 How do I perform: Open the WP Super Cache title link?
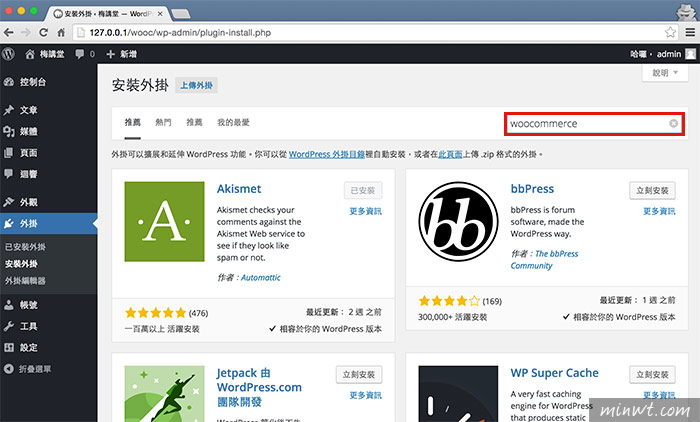pos(554,373)
